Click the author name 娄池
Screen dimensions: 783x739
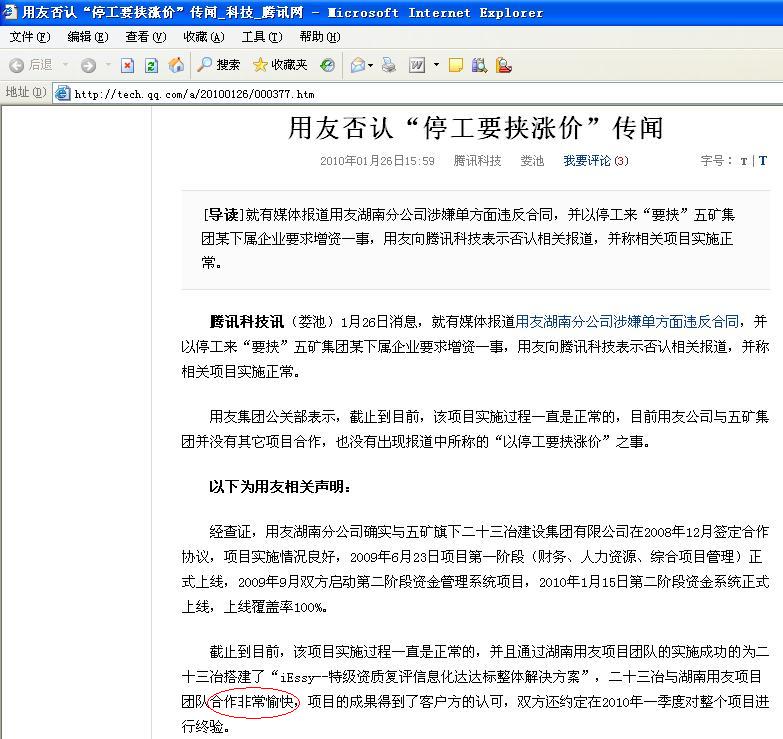(x=532, y=161)
